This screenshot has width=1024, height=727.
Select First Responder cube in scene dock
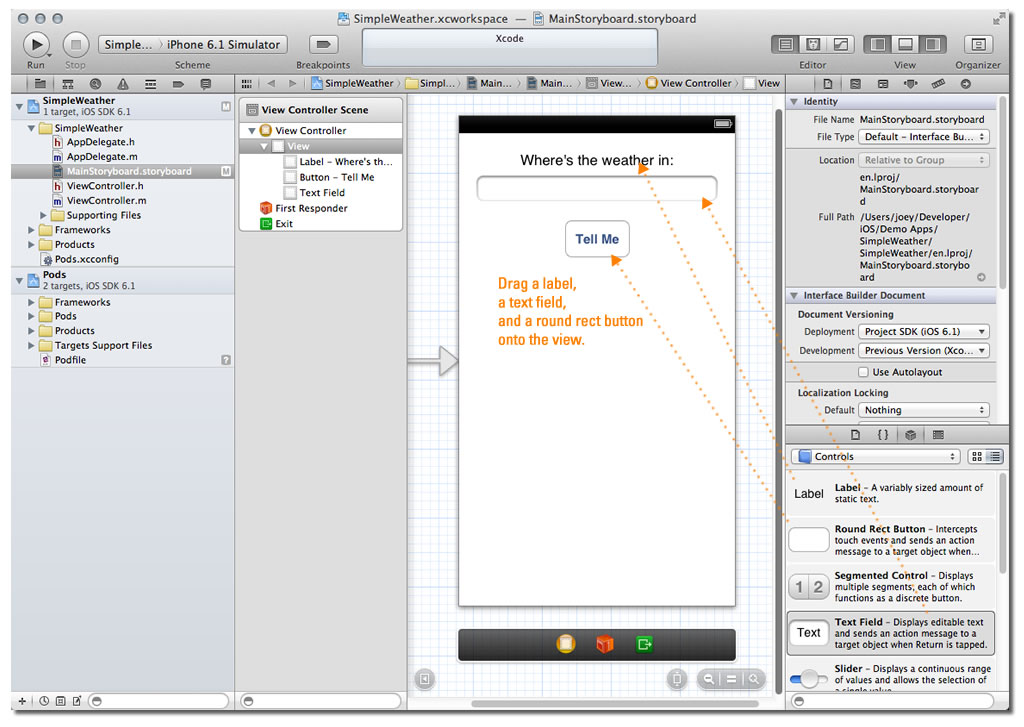(605, 644)
